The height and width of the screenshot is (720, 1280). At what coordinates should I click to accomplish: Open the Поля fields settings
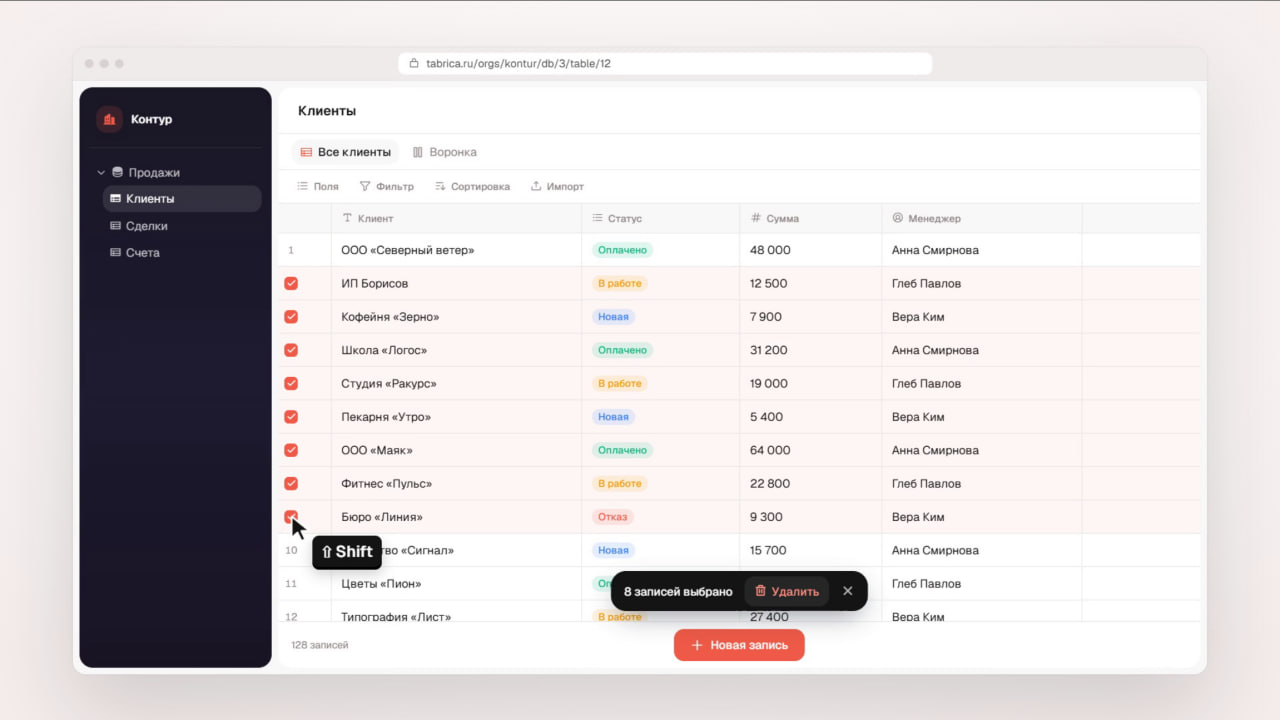(x=318, y=186)
